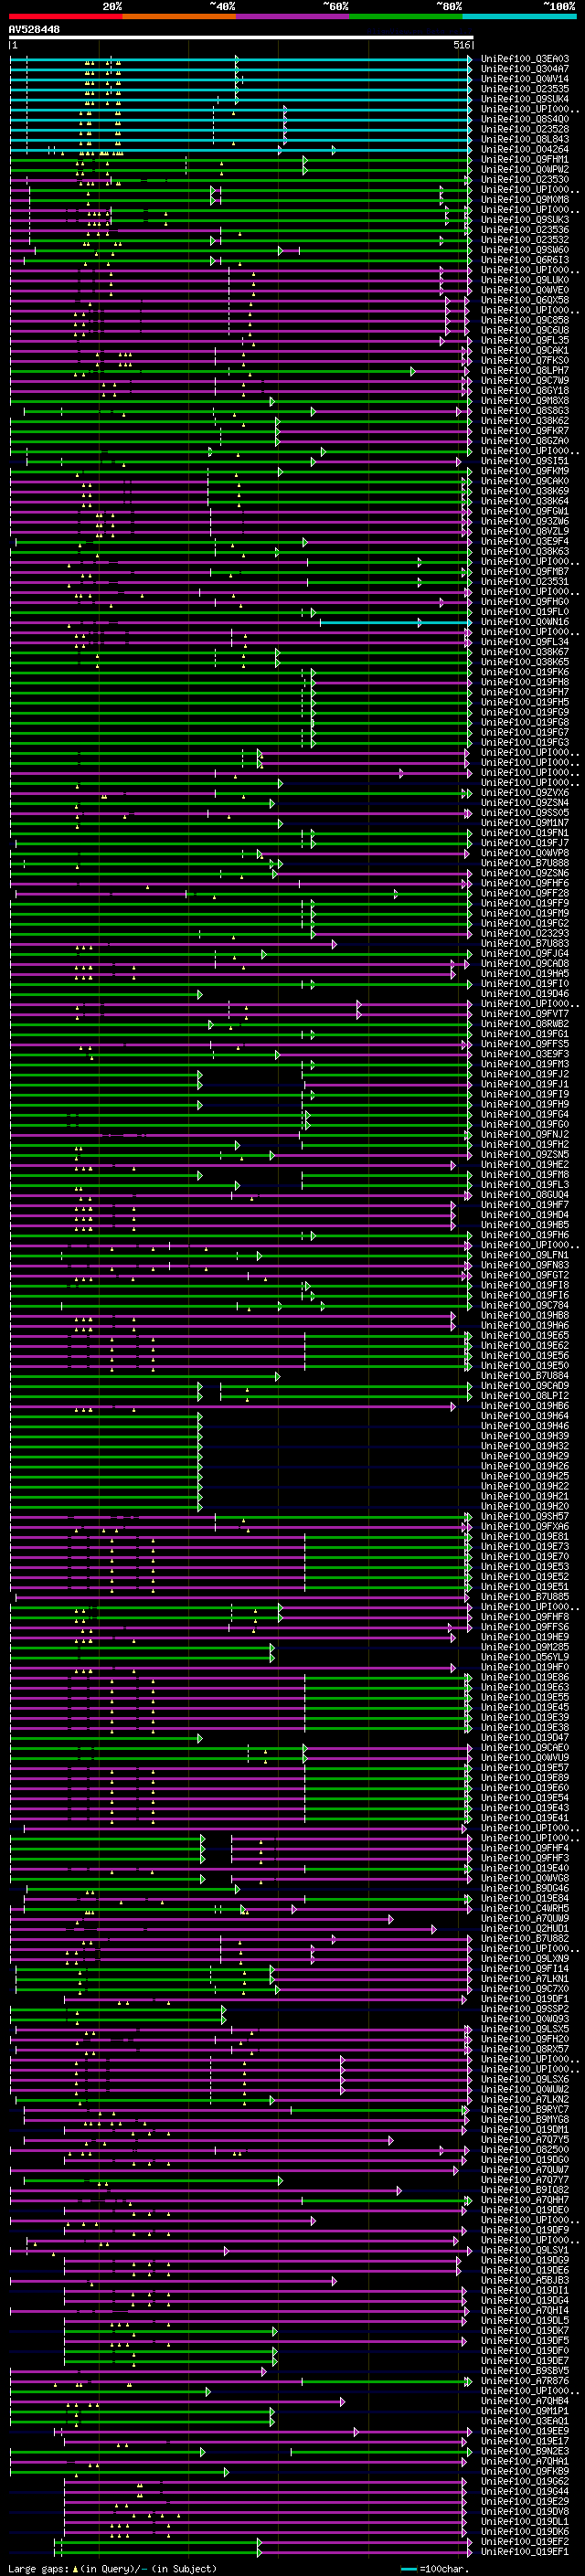This screenshot has height=2576, width=585.
Task: Click the green ~80% identity legend bar
Action: (x=406, y=17)
